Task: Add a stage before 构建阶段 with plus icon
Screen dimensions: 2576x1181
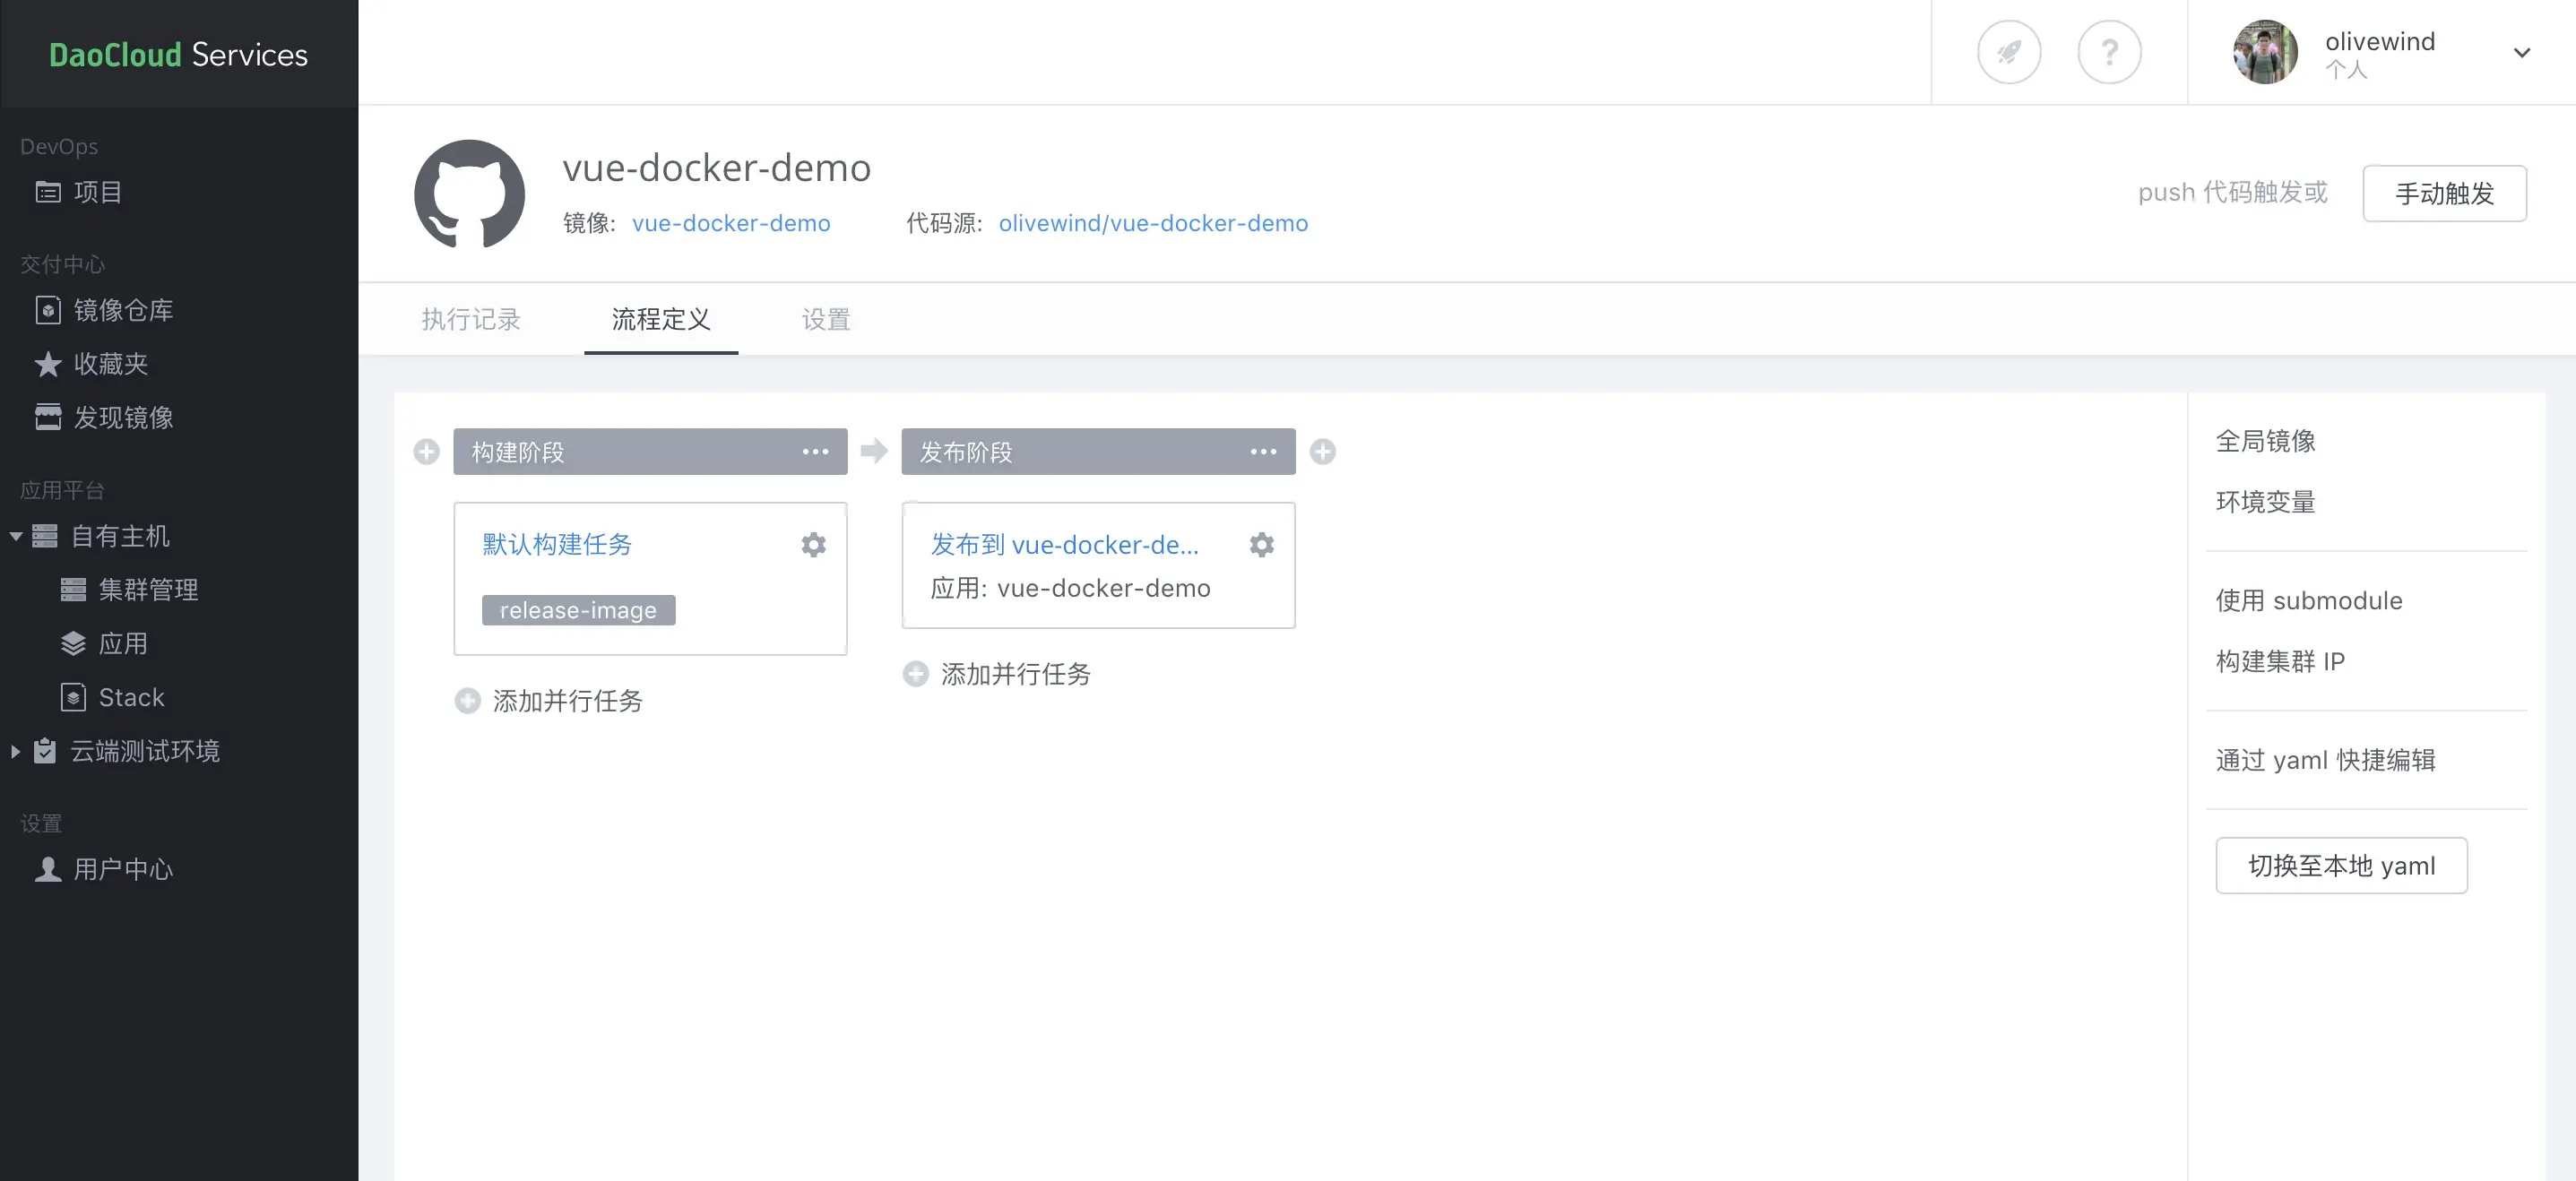Action: [426, 452]
